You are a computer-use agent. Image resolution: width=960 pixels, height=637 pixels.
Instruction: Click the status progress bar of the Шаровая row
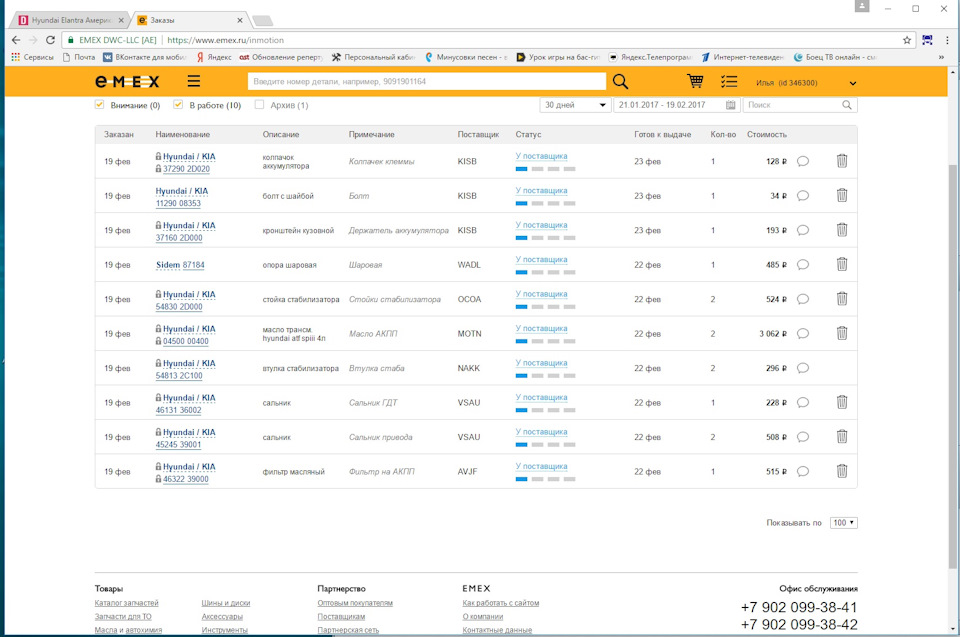(x=546, y=272)
